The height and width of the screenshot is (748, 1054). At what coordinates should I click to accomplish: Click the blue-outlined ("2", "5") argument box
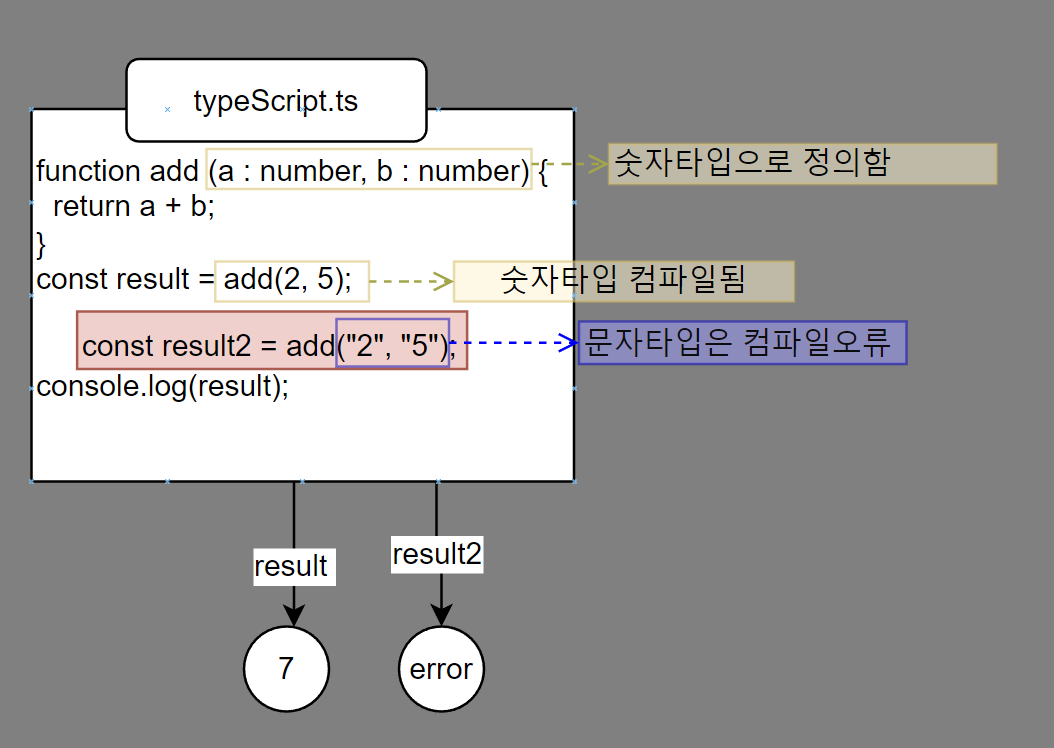tap(392, 343)
